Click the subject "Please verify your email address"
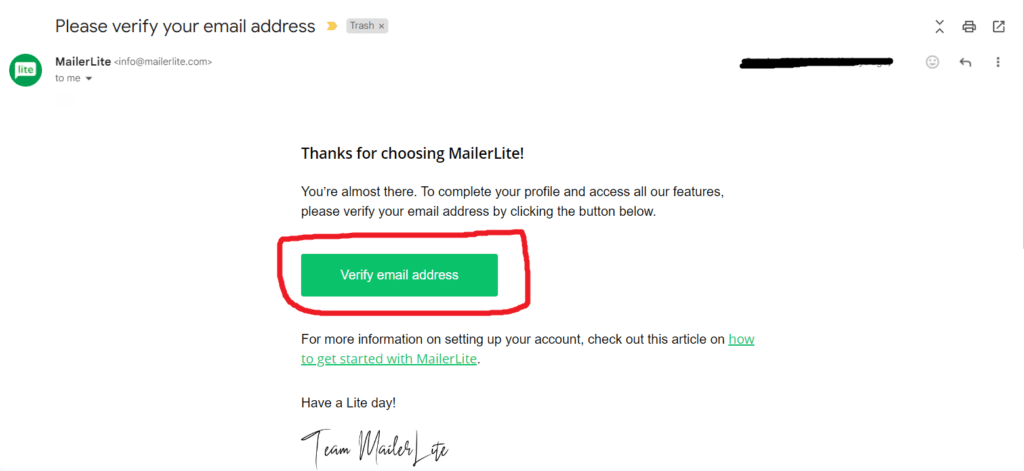The image size is (1024, 471). [x=185, y=26]
